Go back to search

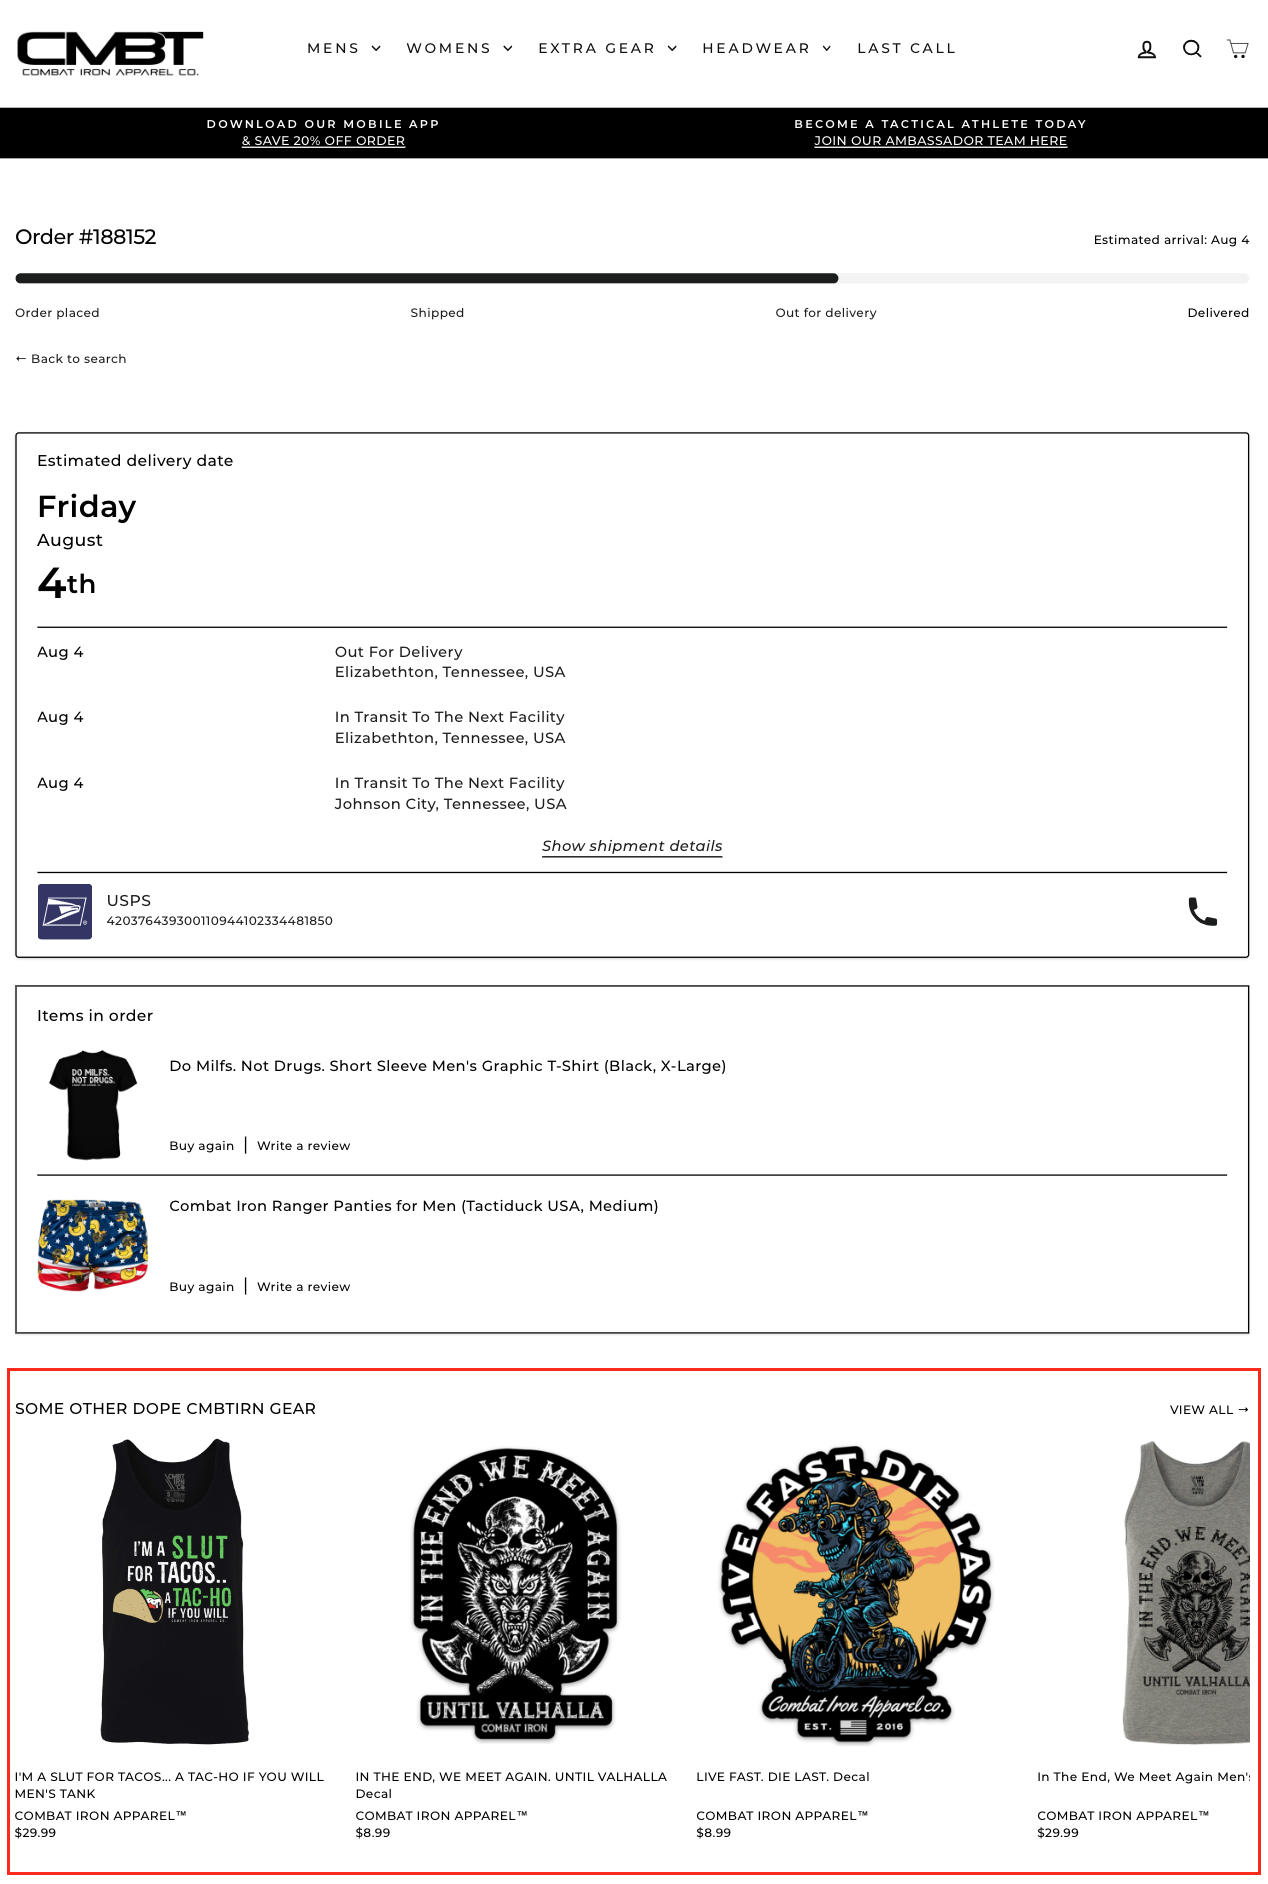(71, 359)
